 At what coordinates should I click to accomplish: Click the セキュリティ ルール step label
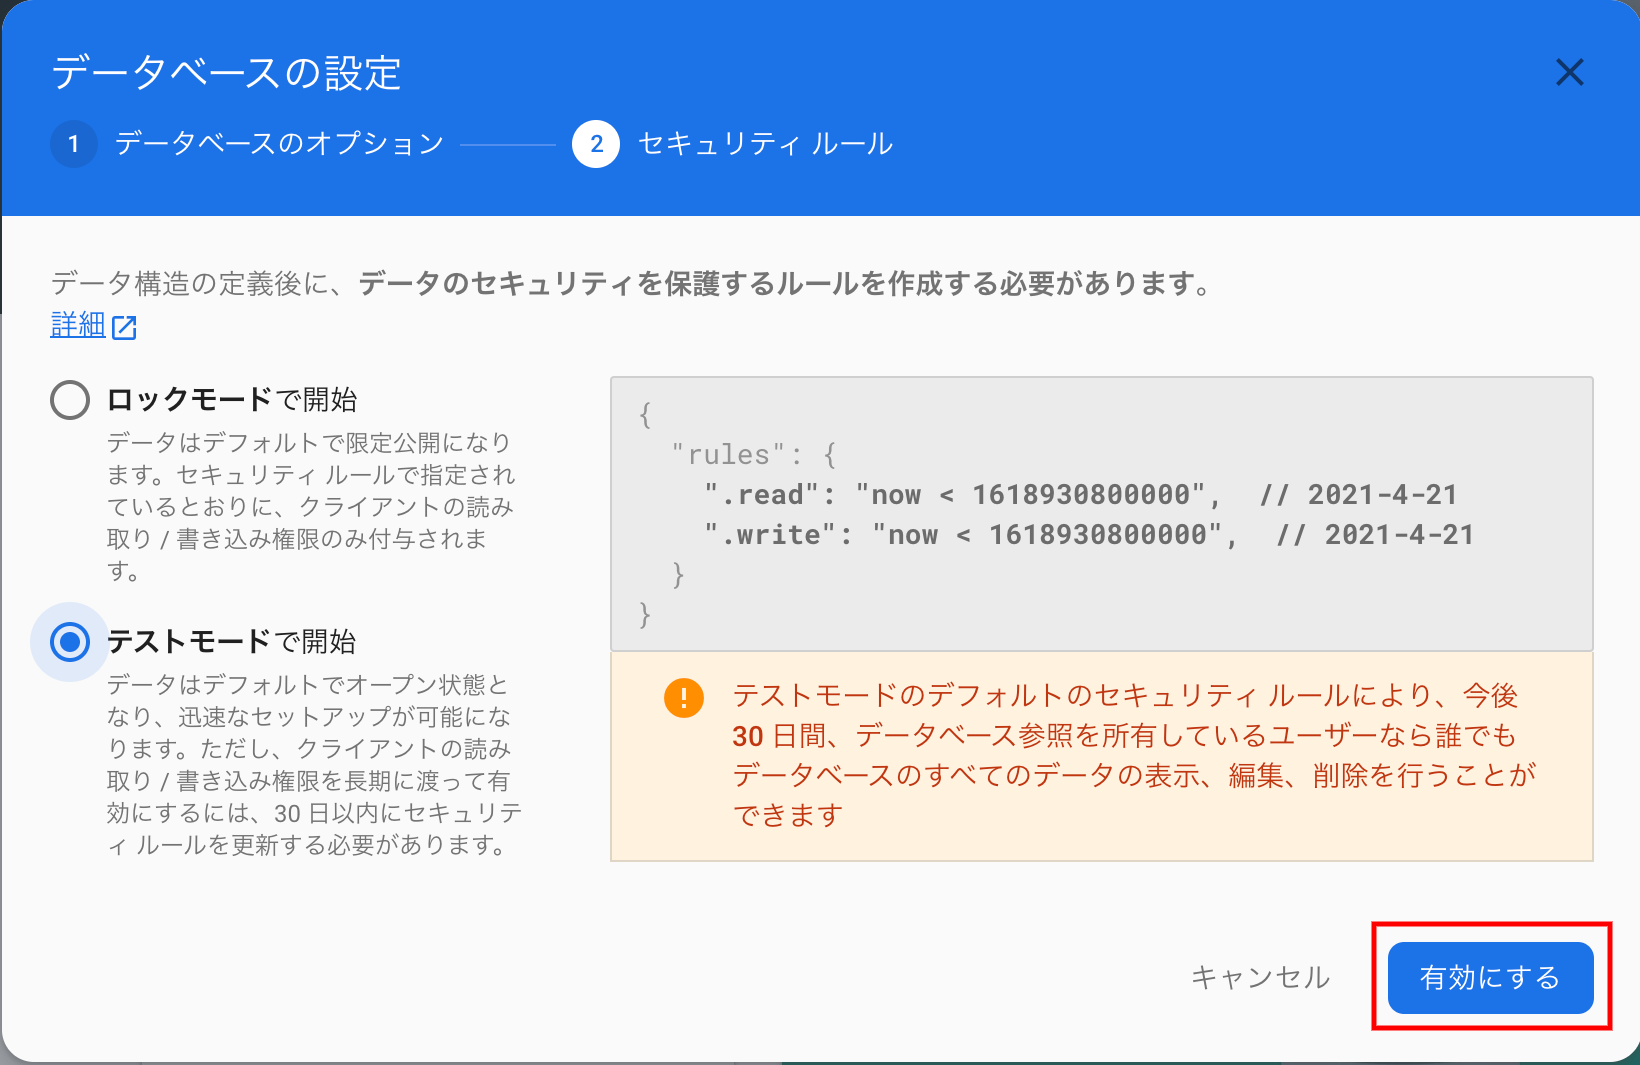[x=765, y=144]
